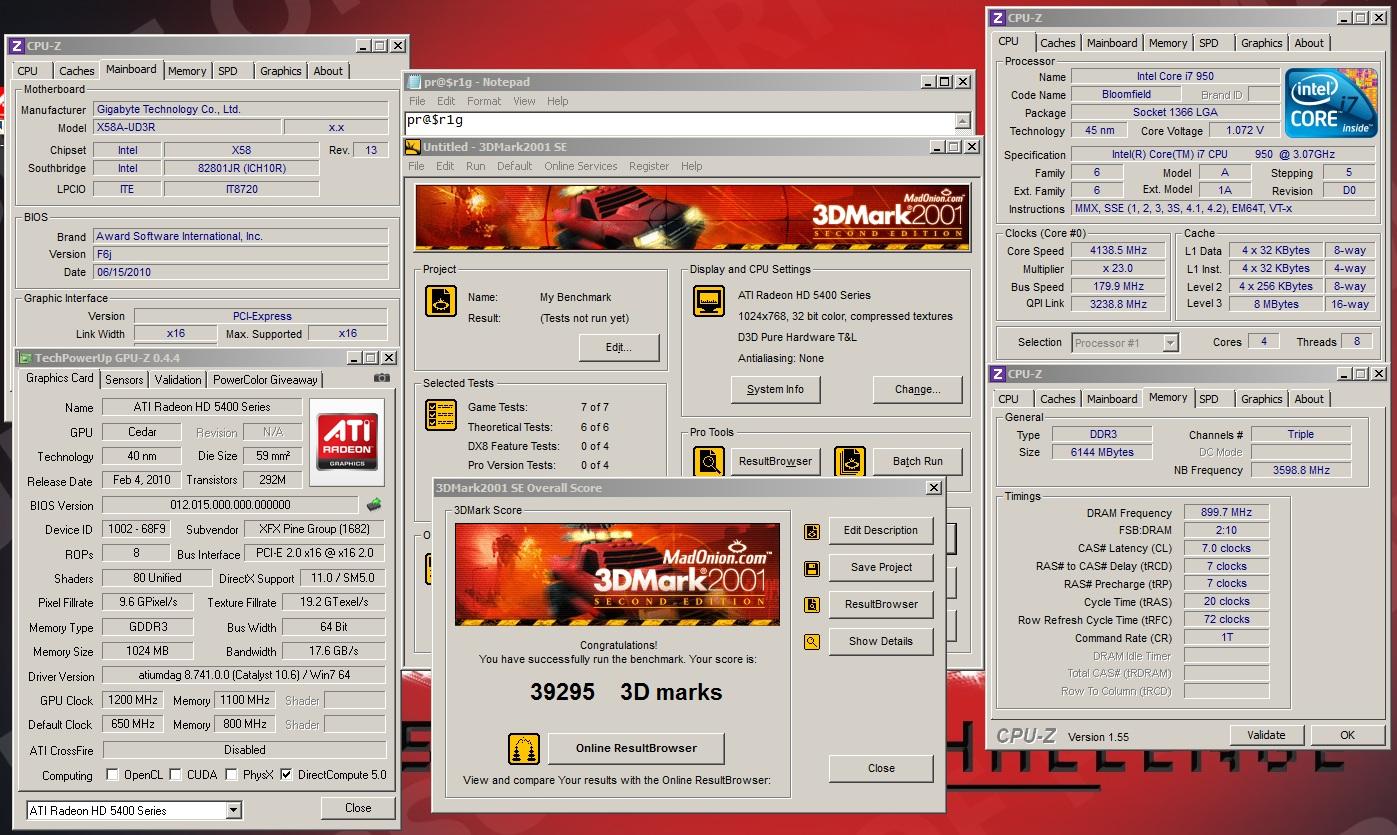Enable the PhysX checkbox
1397x835 pixels.
(x=231, y=774)
